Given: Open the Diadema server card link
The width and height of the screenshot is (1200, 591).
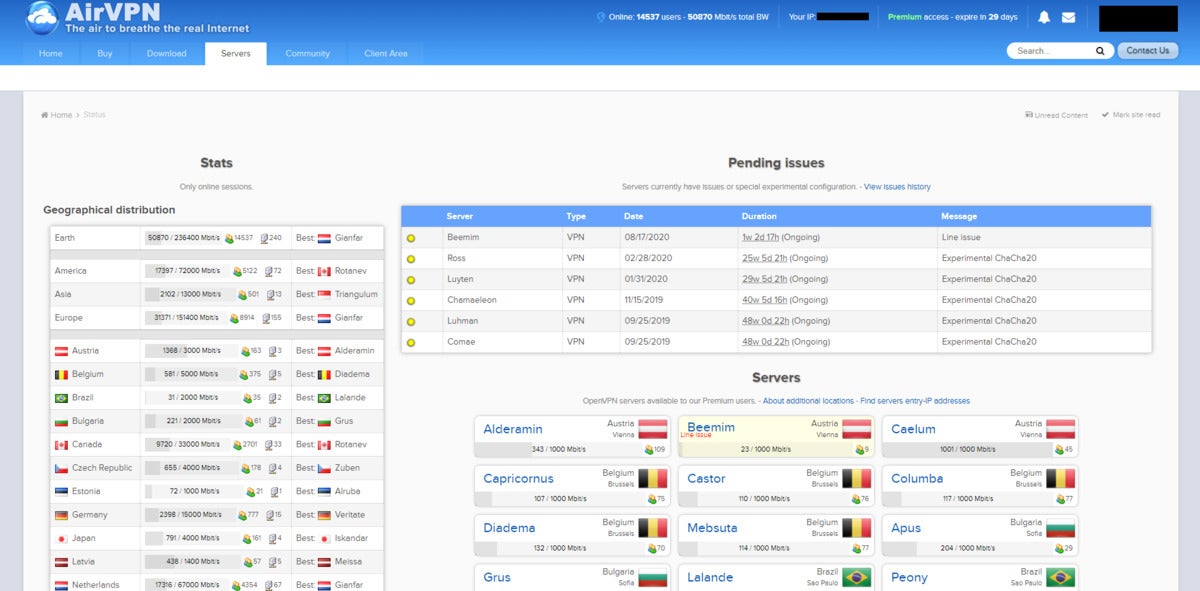Looking at the screenshot, I should 509,528.
